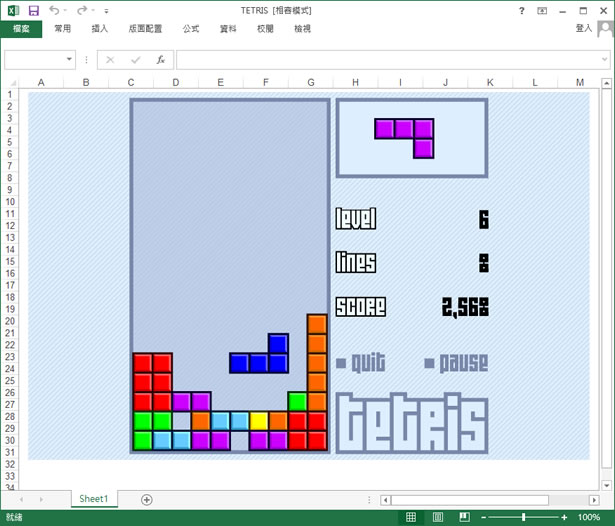Image resolution: width=615 pixels, height=526 pixels.
Task: Click the insert function fx icon
Action: (160, 60)
